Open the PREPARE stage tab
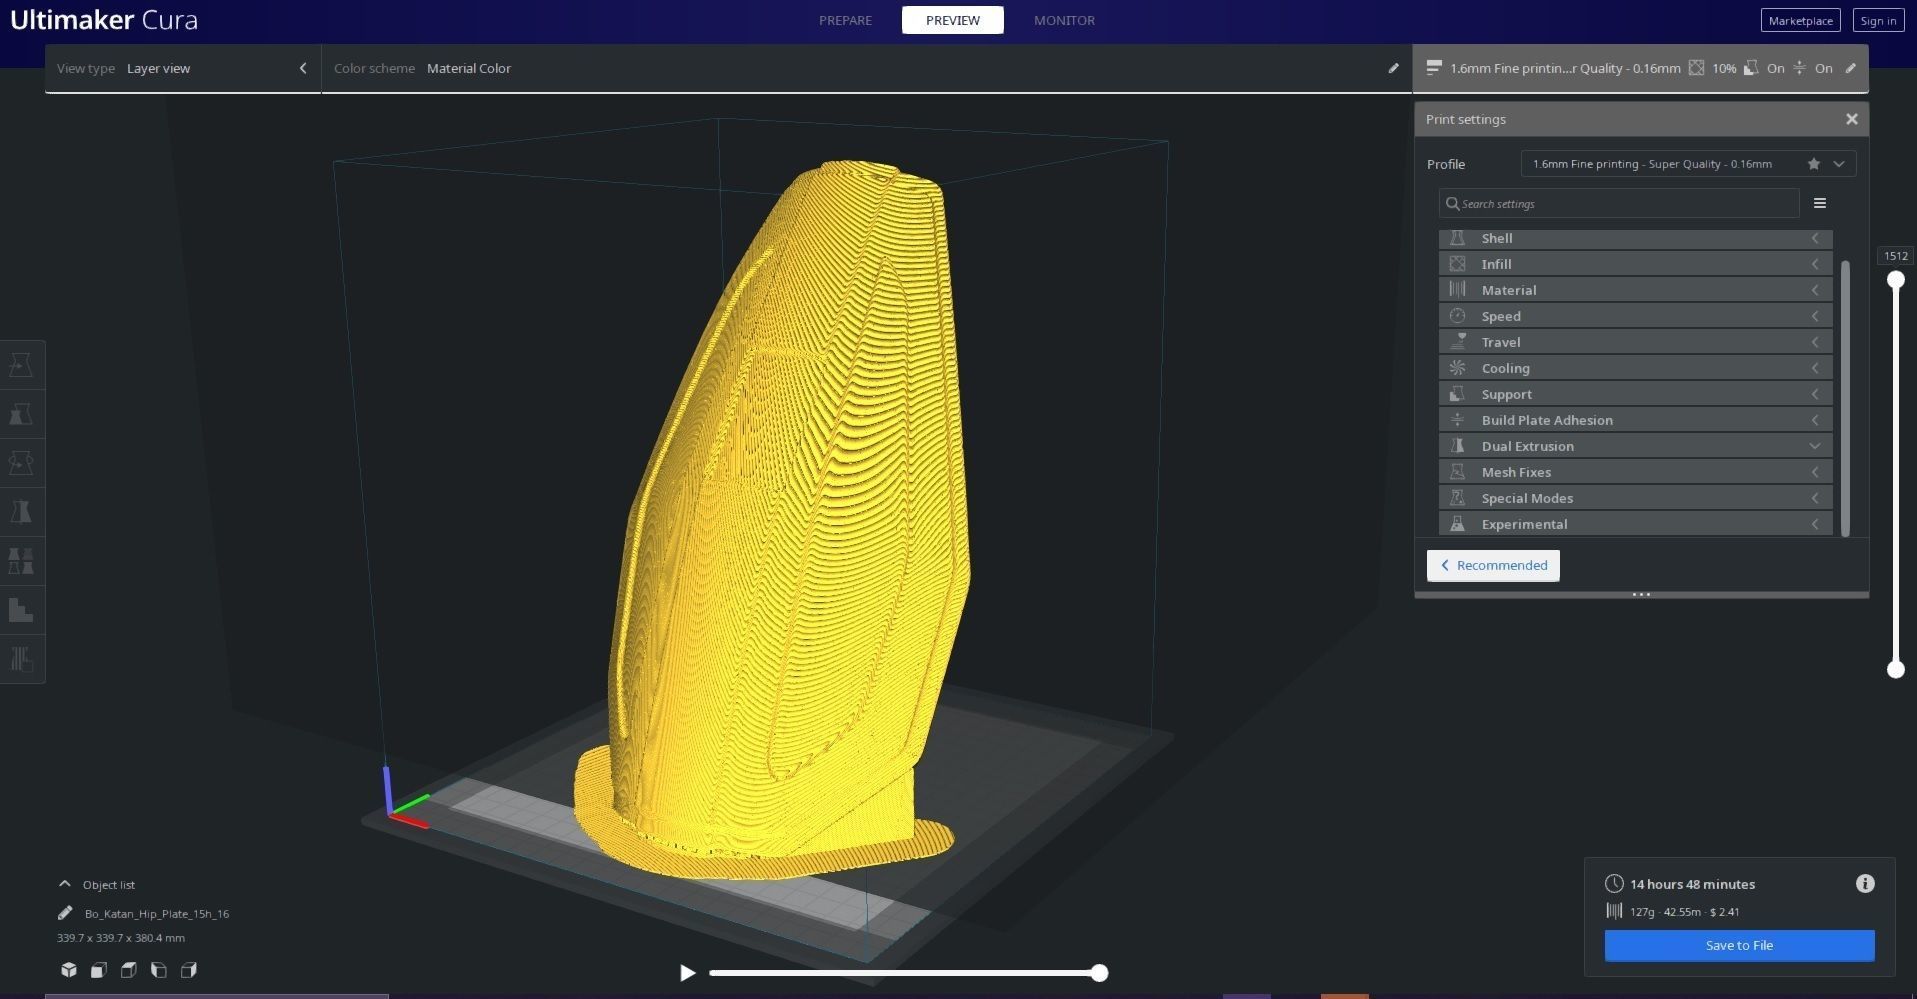The image size is (1917, 999). 845,20
